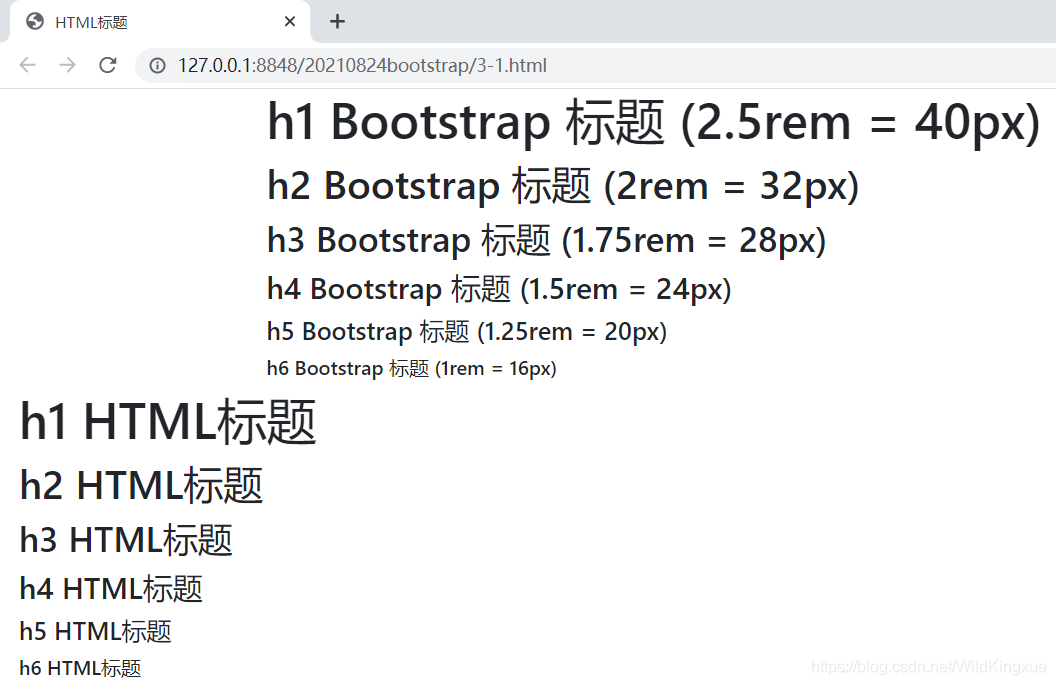Click the info circle beside the URL

157,65
